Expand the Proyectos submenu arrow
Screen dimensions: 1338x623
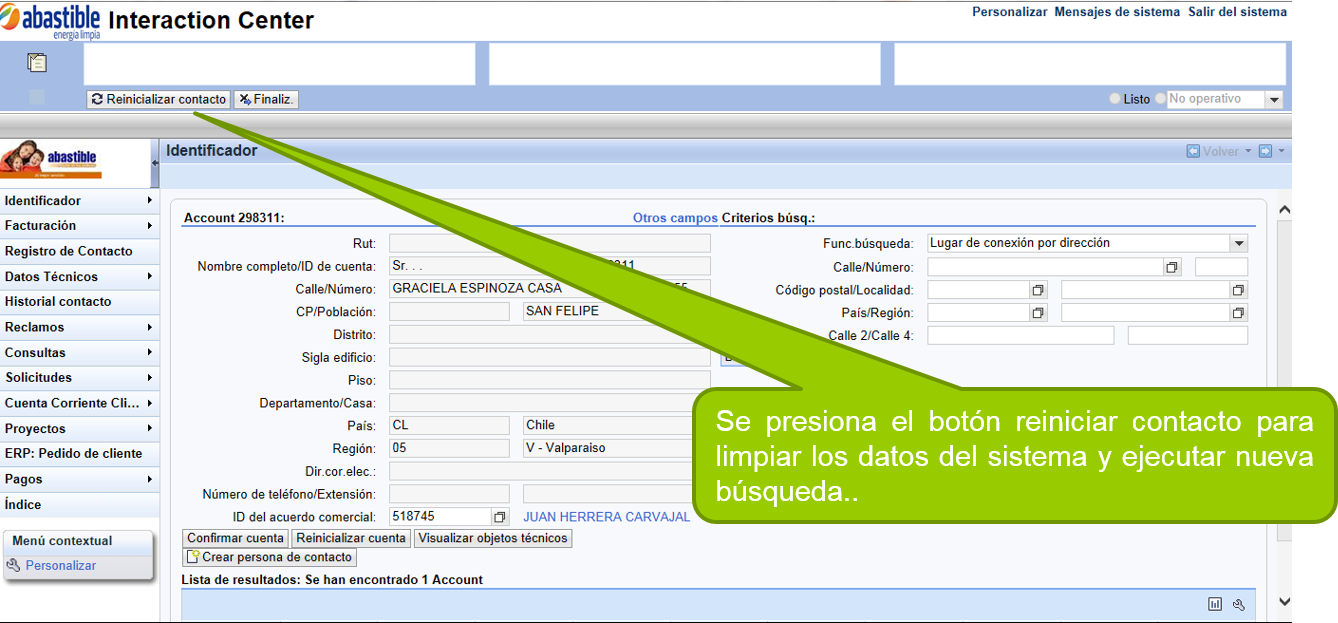149,428
